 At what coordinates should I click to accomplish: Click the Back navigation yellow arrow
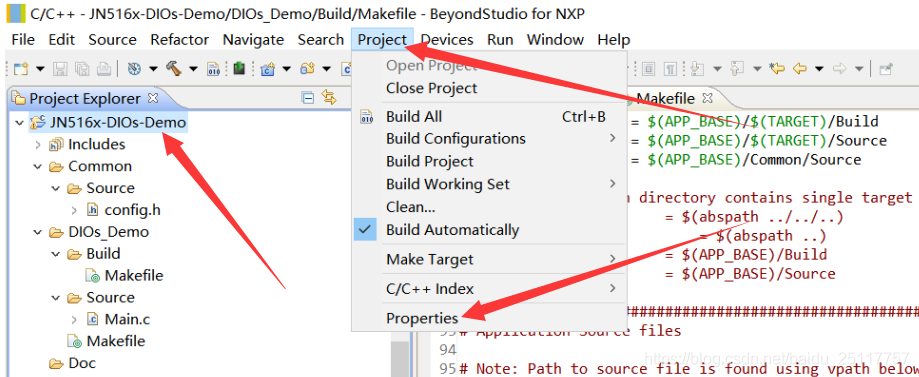click(799, 69)
